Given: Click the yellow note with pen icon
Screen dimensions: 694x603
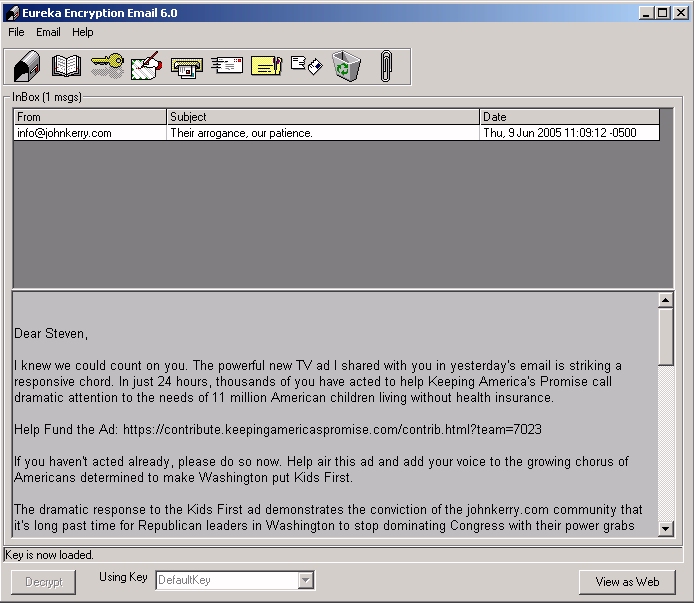Looking at the screenshot, I should [x=266, y=66].
